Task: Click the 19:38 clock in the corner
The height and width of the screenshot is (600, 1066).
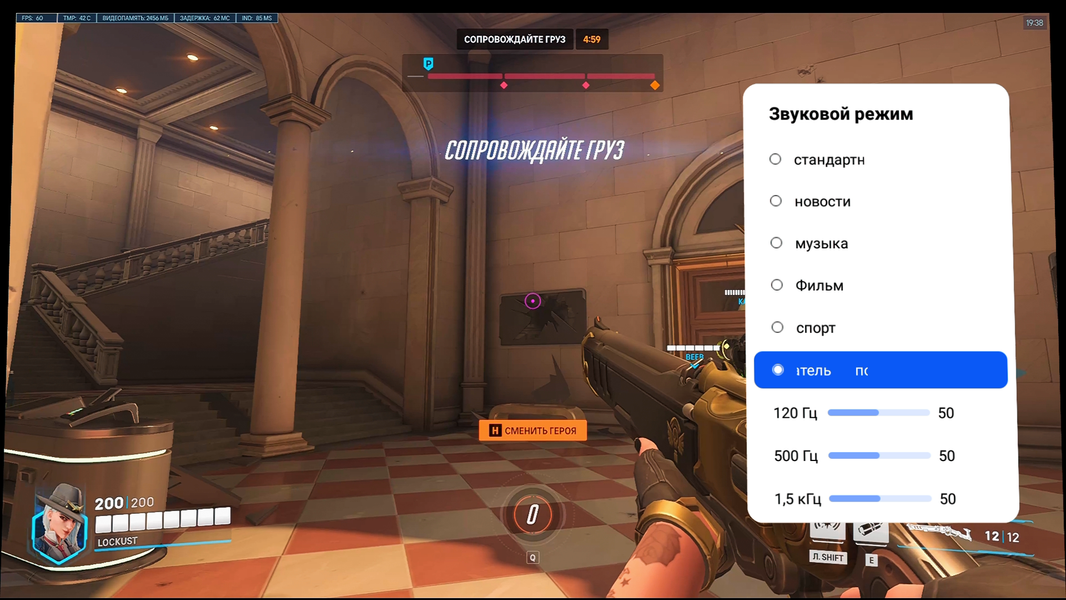Action: 1035,22
